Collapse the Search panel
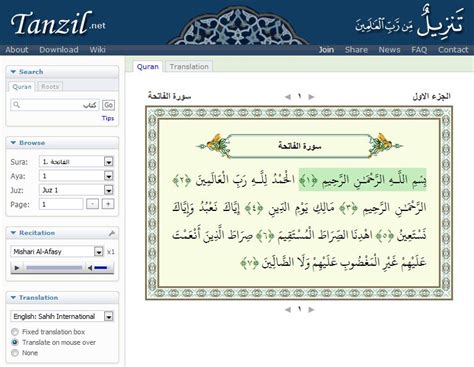The width and height of the screenshot is (474, 367). 13,72
